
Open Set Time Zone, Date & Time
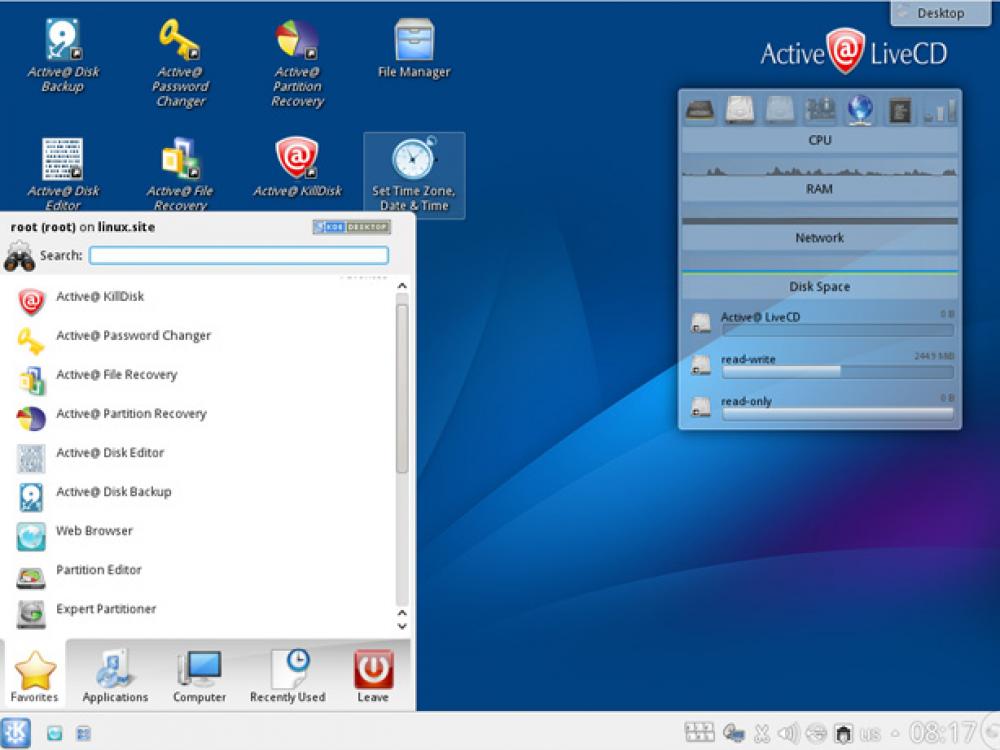(x=414, y=165)
